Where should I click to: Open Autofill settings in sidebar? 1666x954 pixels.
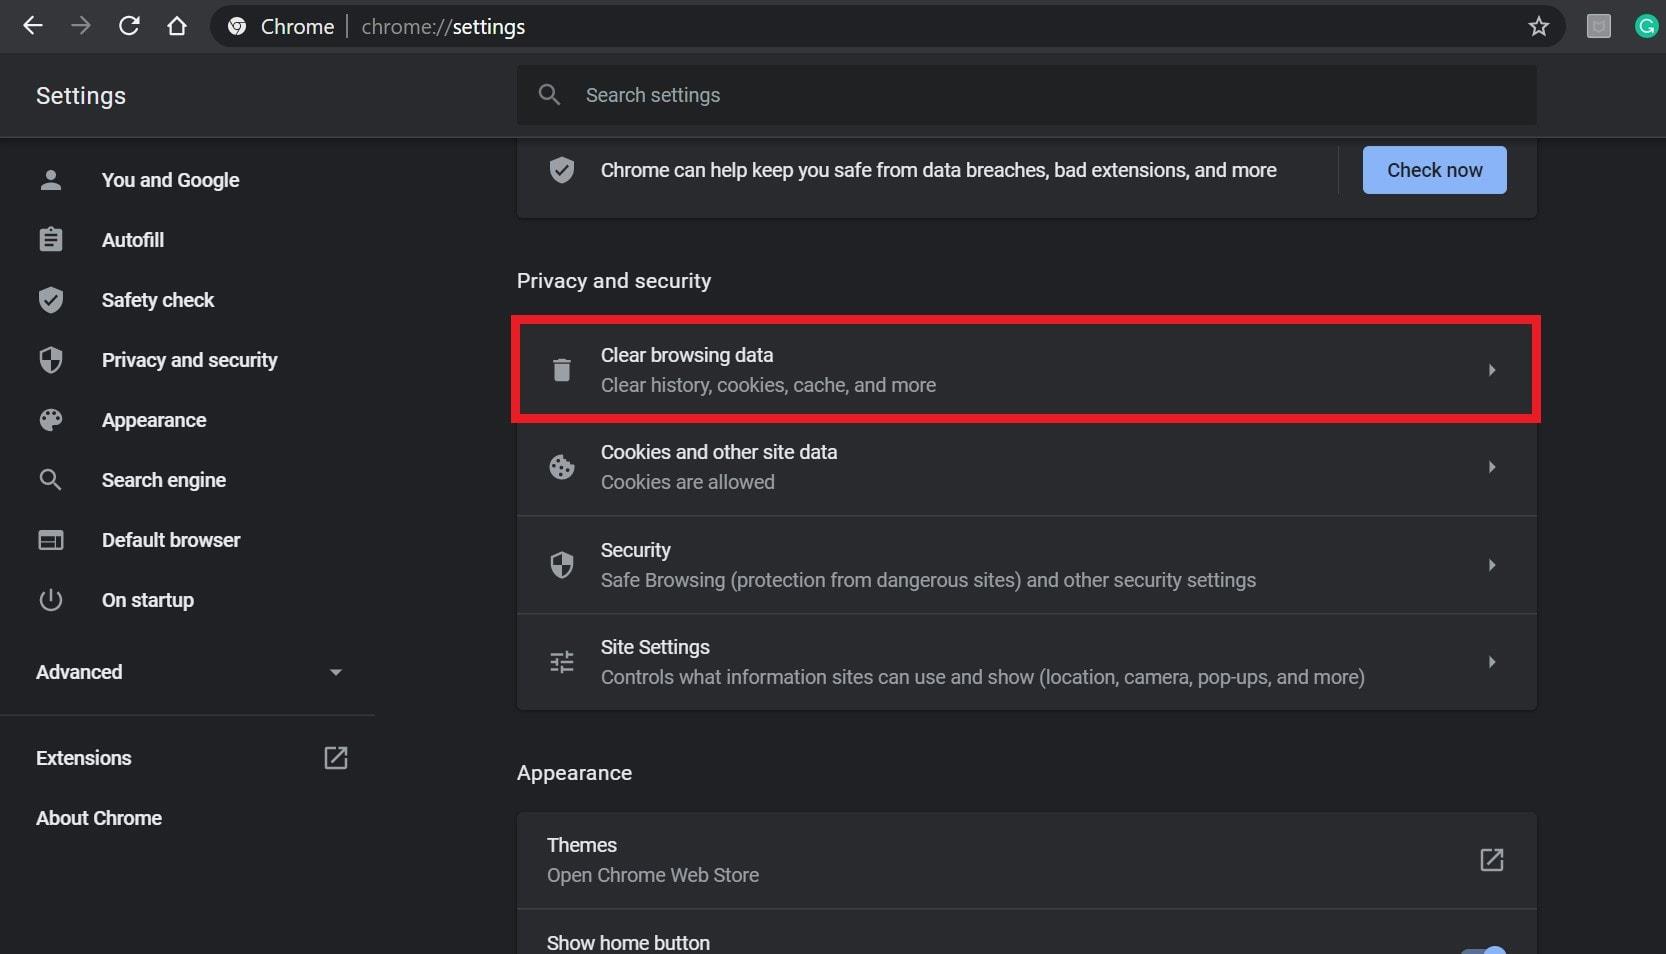coord(133,240)
